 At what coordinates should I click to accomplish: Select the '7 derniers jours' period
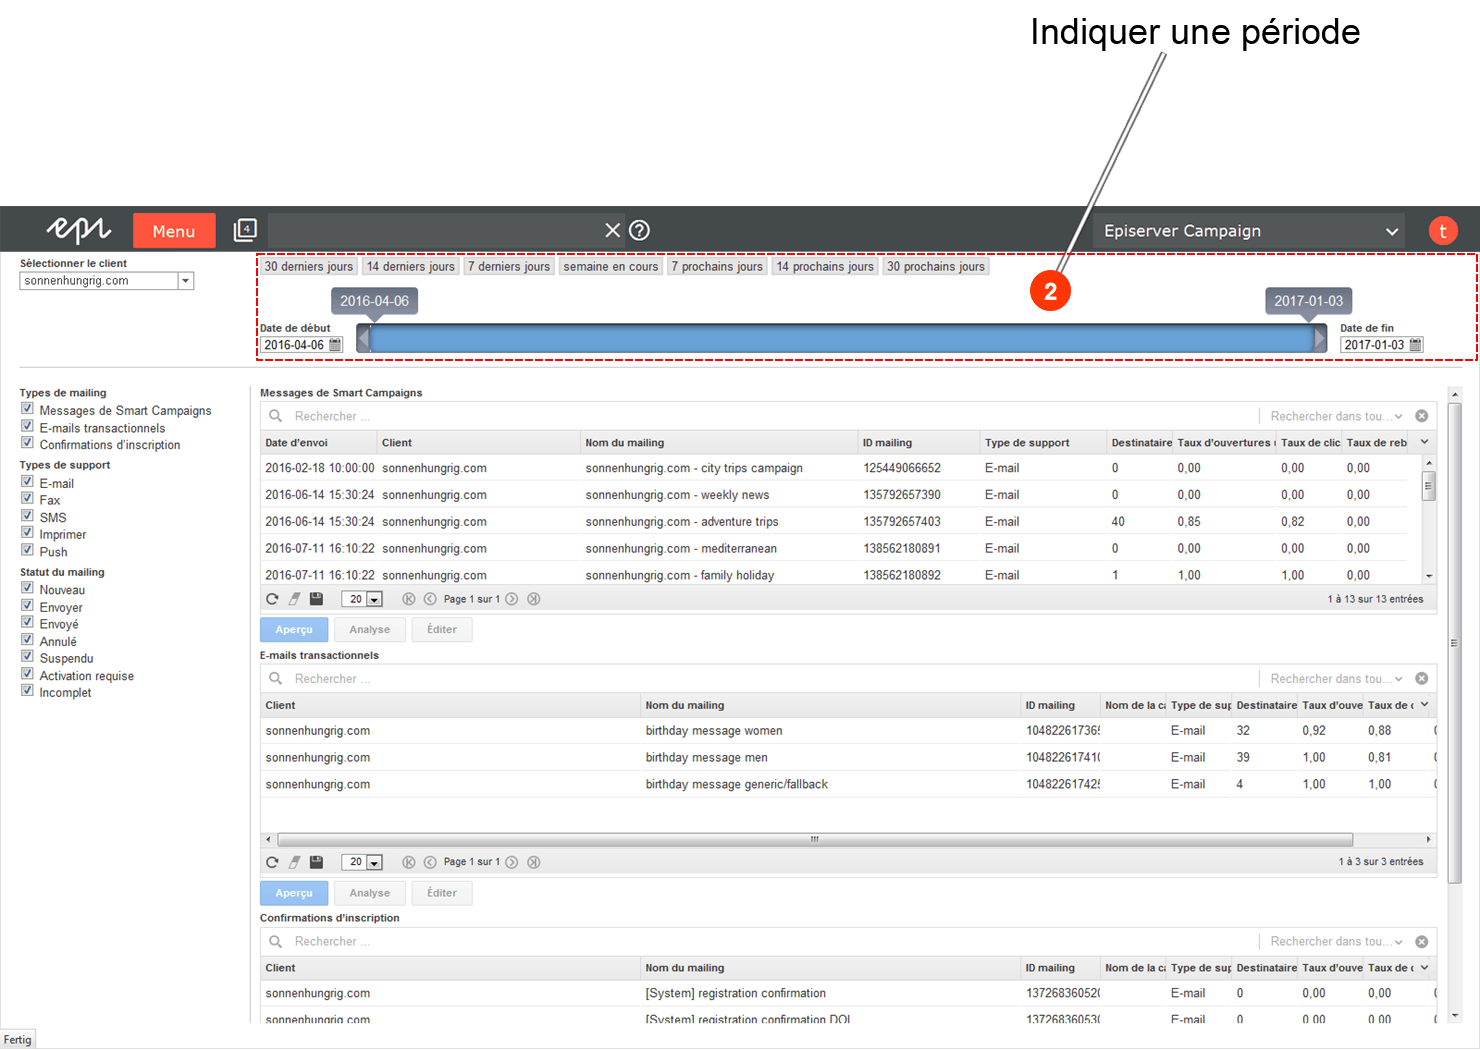click(x=509, y=266)
